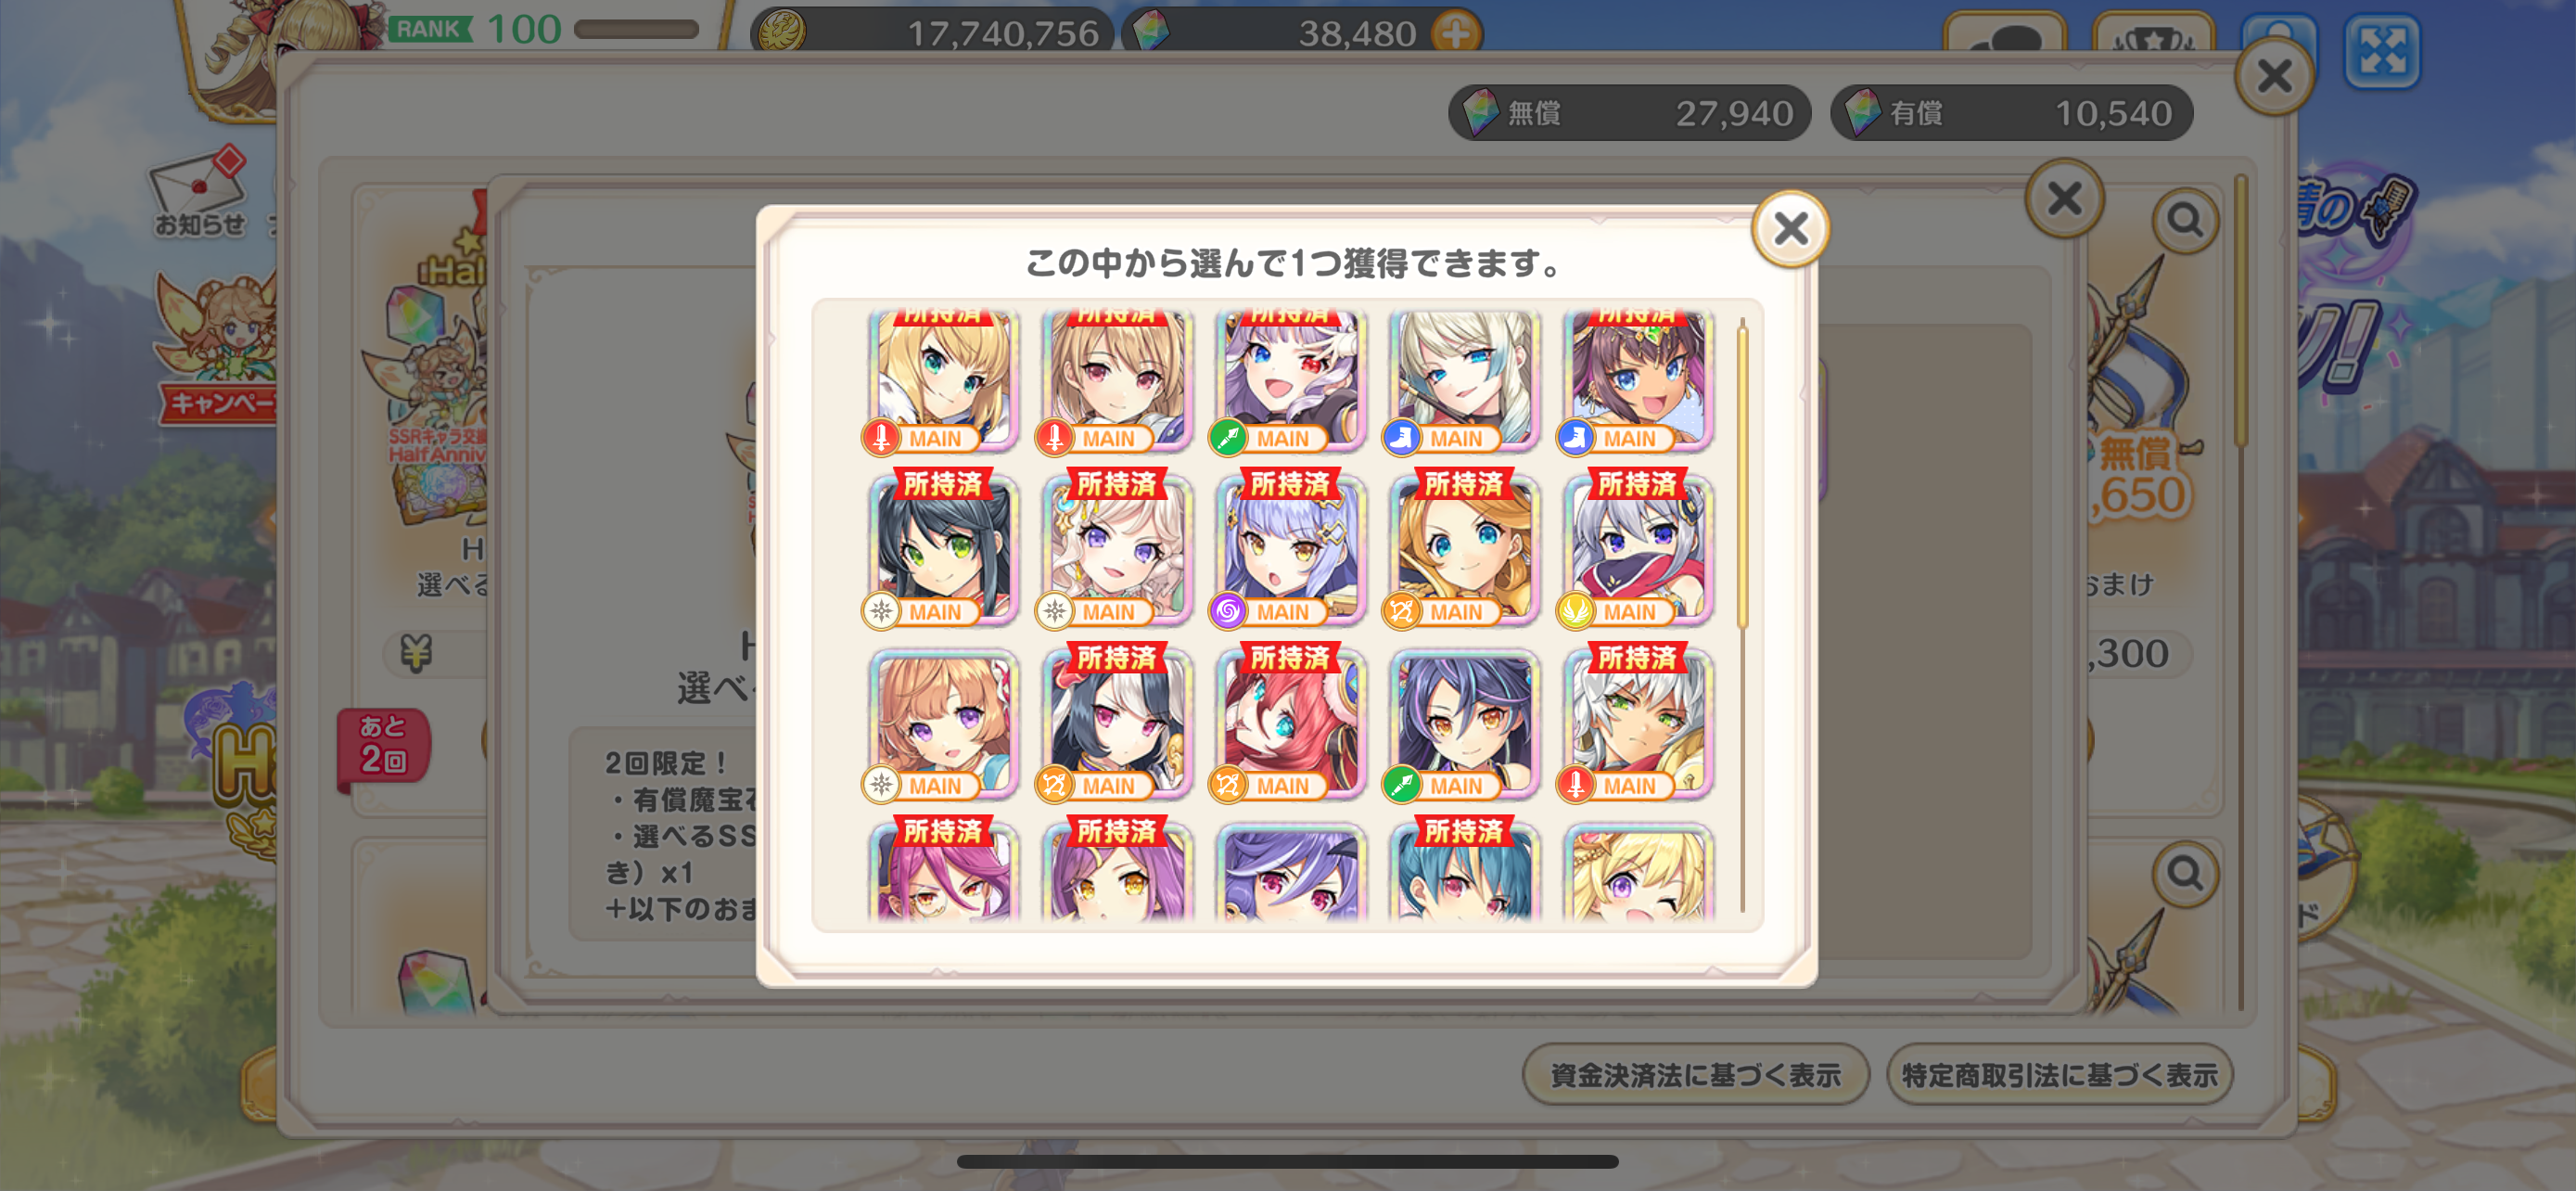The height and width of the screenshot is (1191, 2576).
Task: Close the character selection popup
Action: click(x=1790, y=229)
